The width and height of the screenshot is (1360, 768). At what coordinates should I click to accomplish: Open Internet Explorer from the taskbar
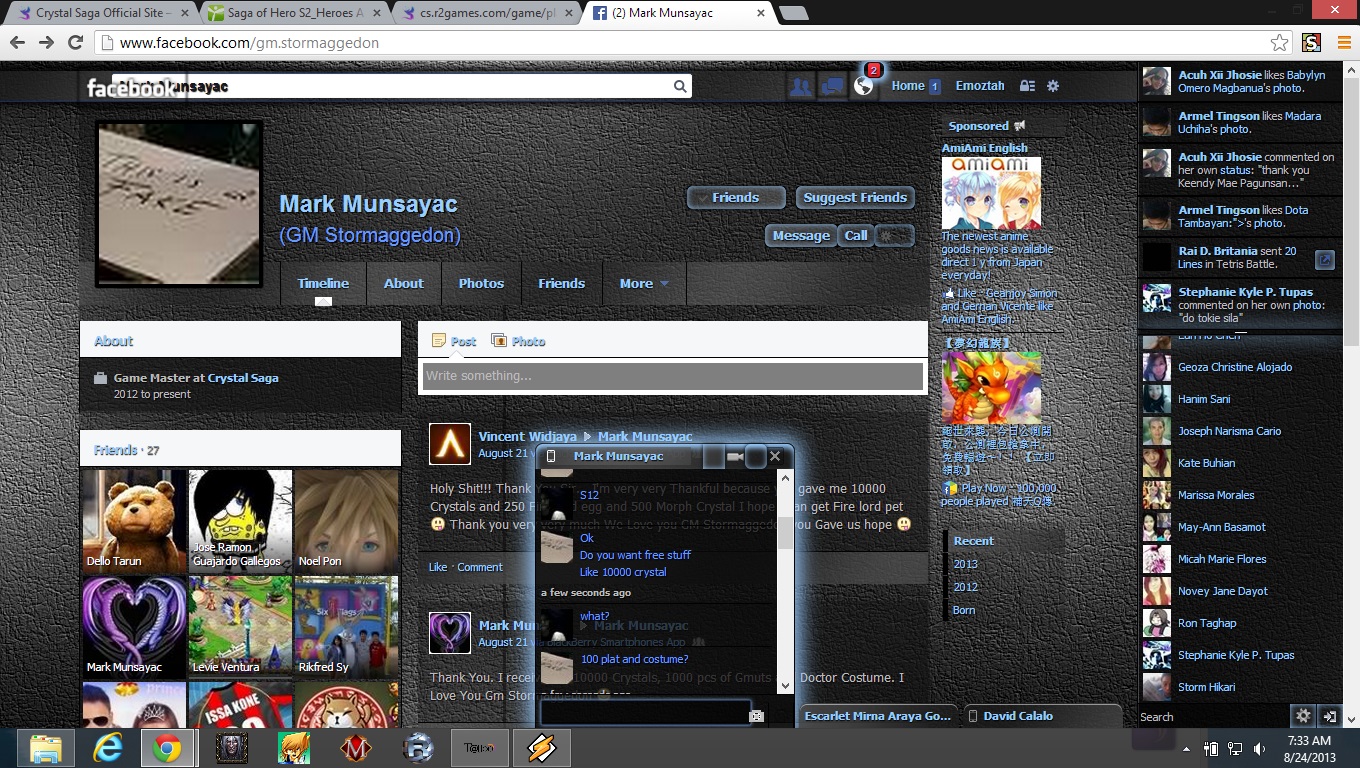coord(107,748)
